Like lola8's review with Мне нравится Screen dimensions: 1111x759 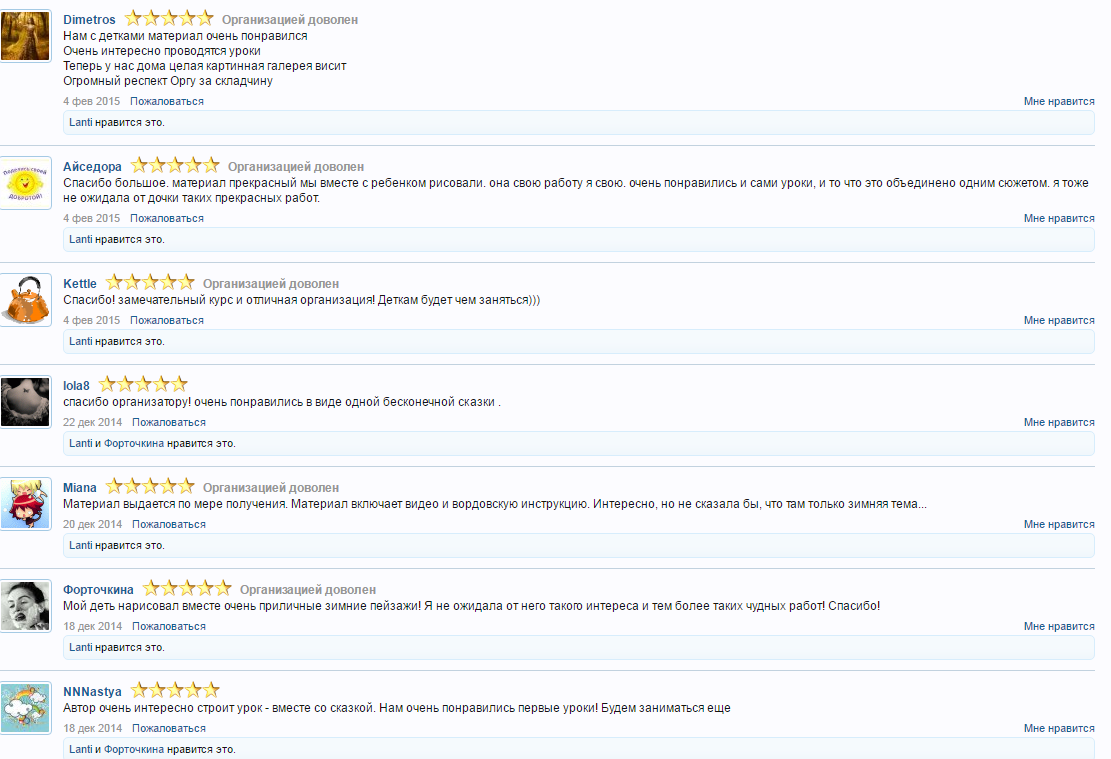pos(1059,422)
